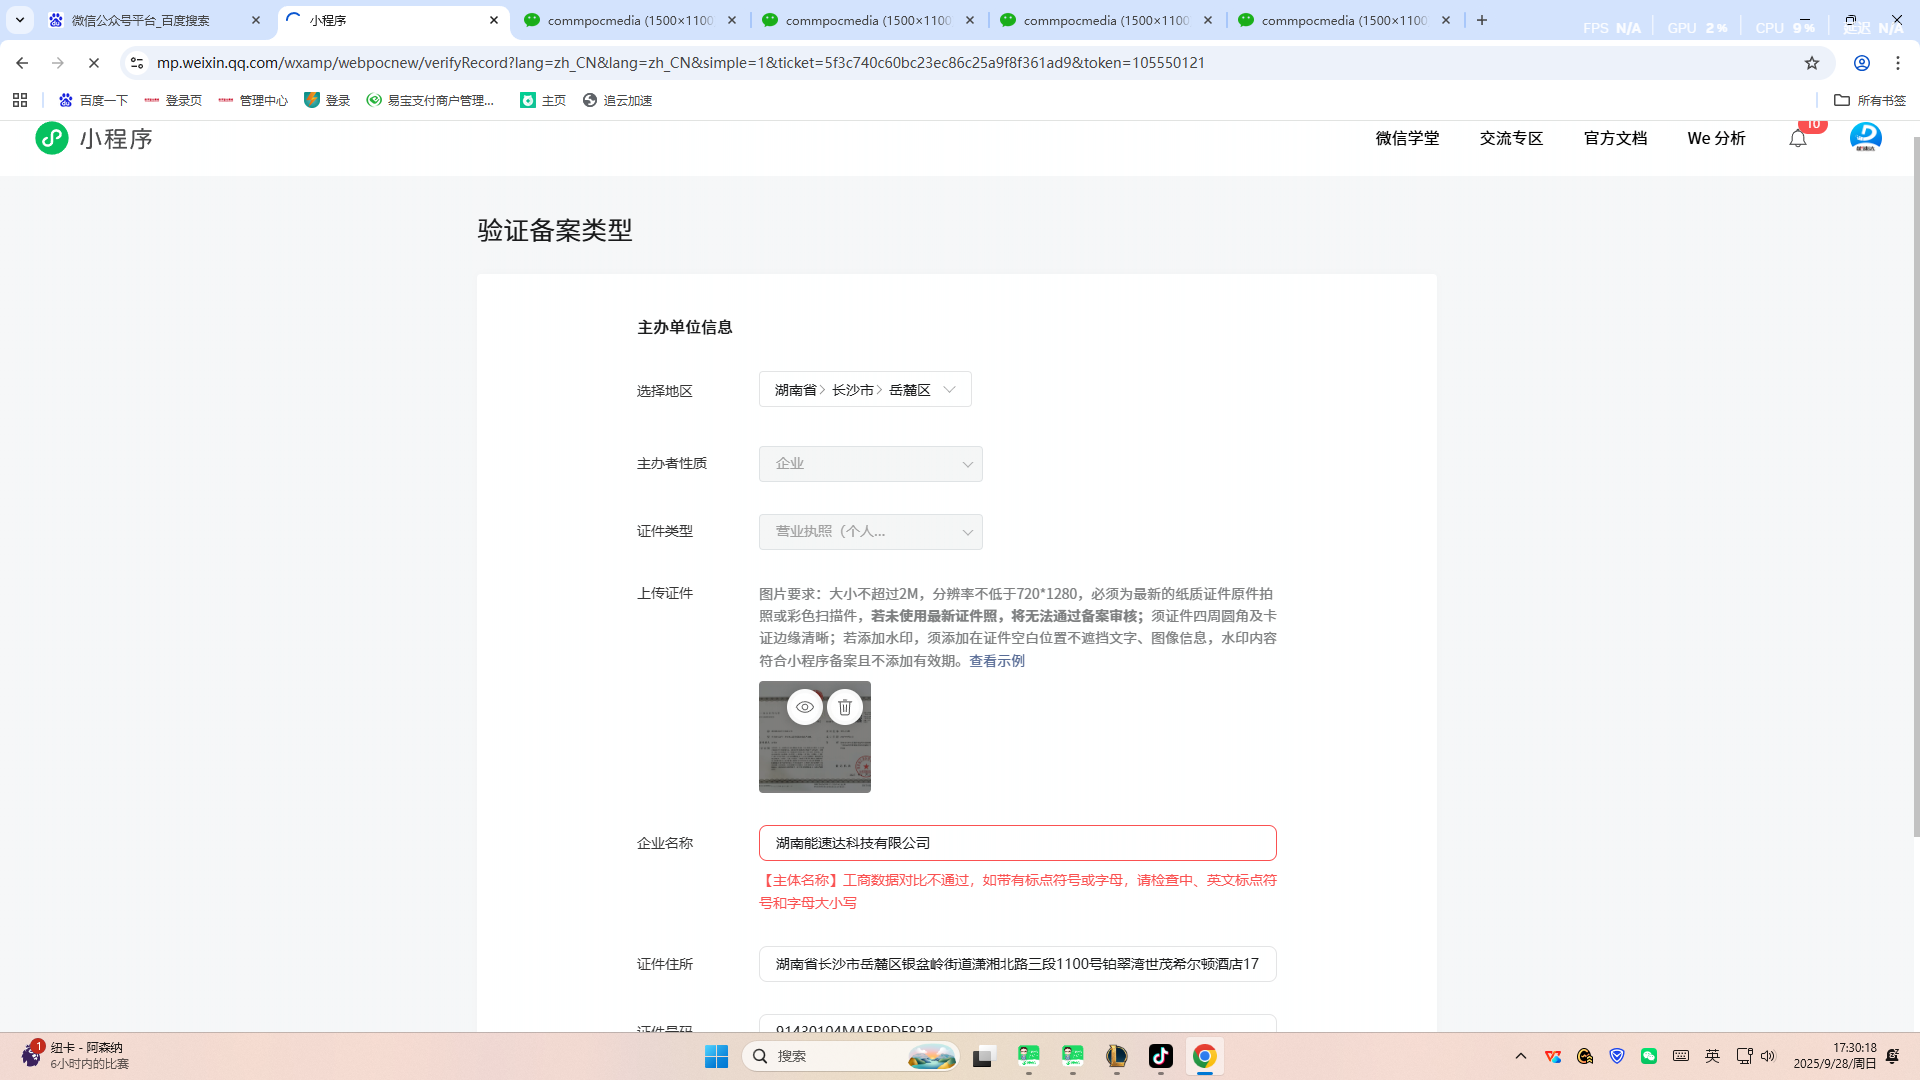Stop page loading in browser toolbar
This screenshot has width=1920, height=1080.
pyautogui.click(x=94, y=63)
